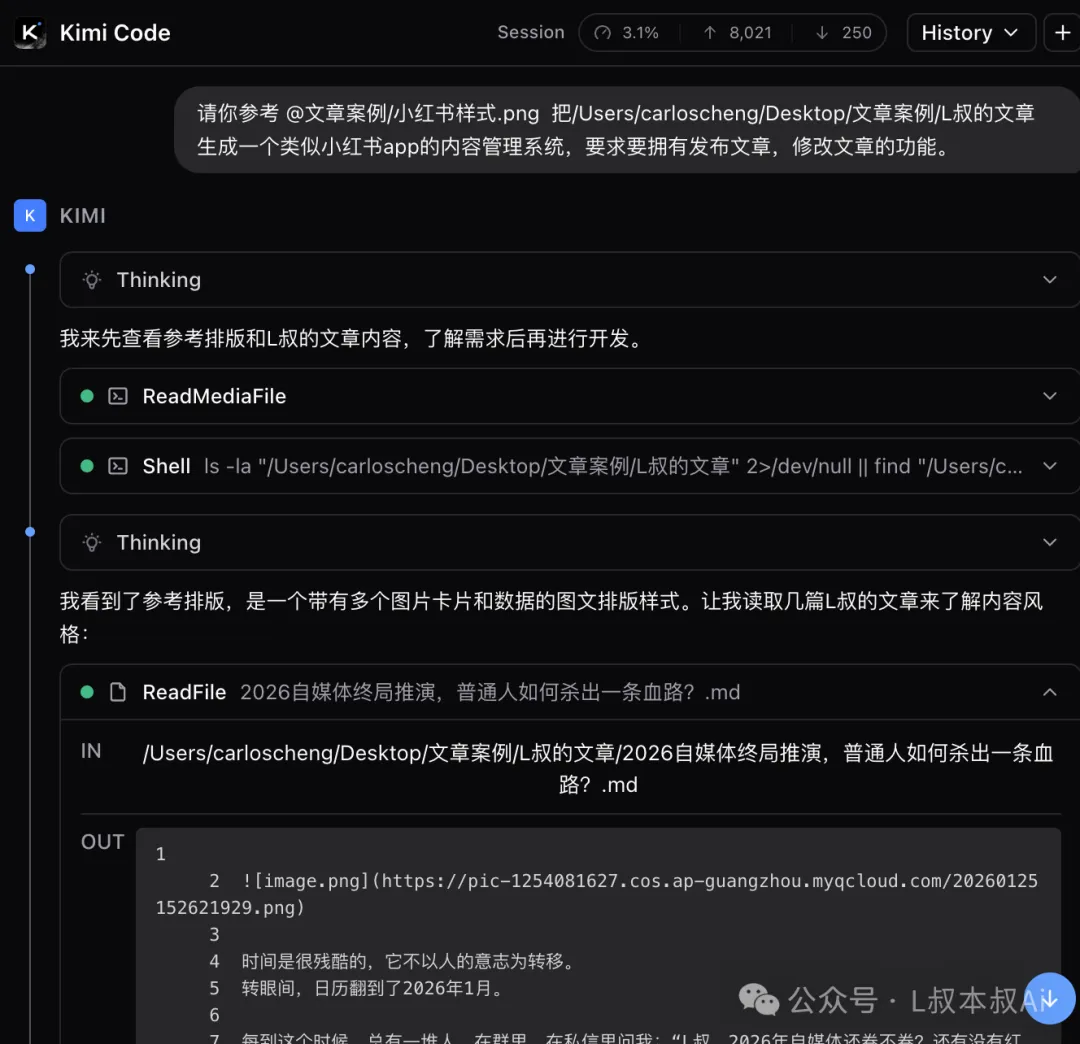
Task: Click output line 转眼间，日历翻到了2026年1月
Action: coord(372,988)
